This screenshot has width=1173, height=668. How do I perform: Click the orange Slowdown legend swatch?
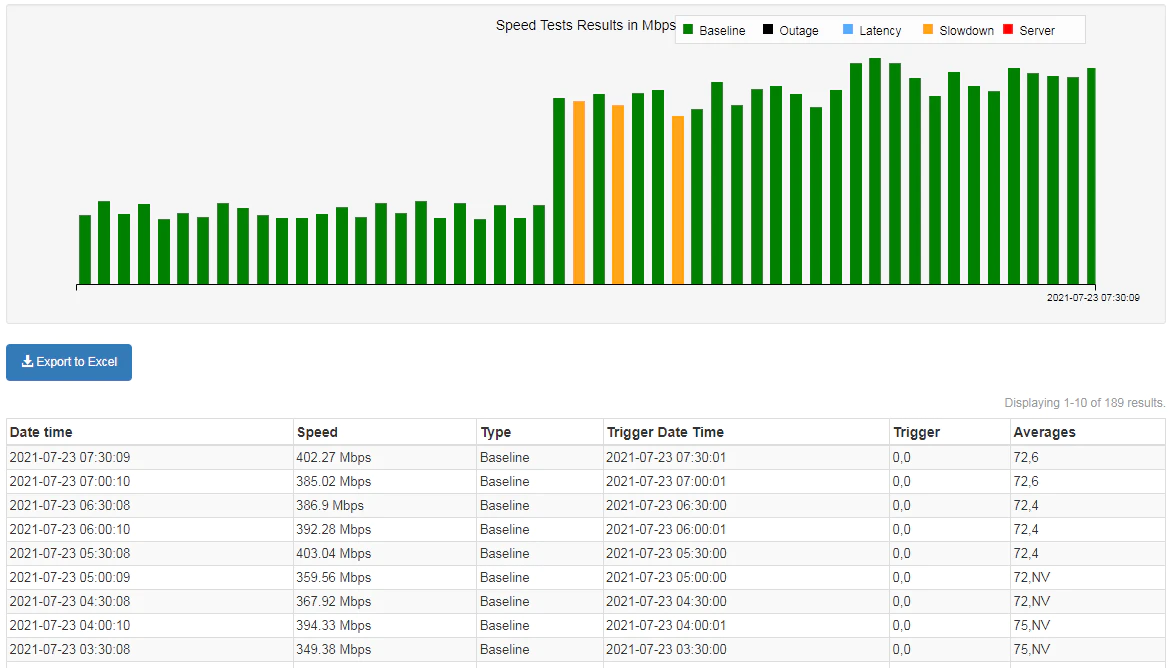point(928,30)
